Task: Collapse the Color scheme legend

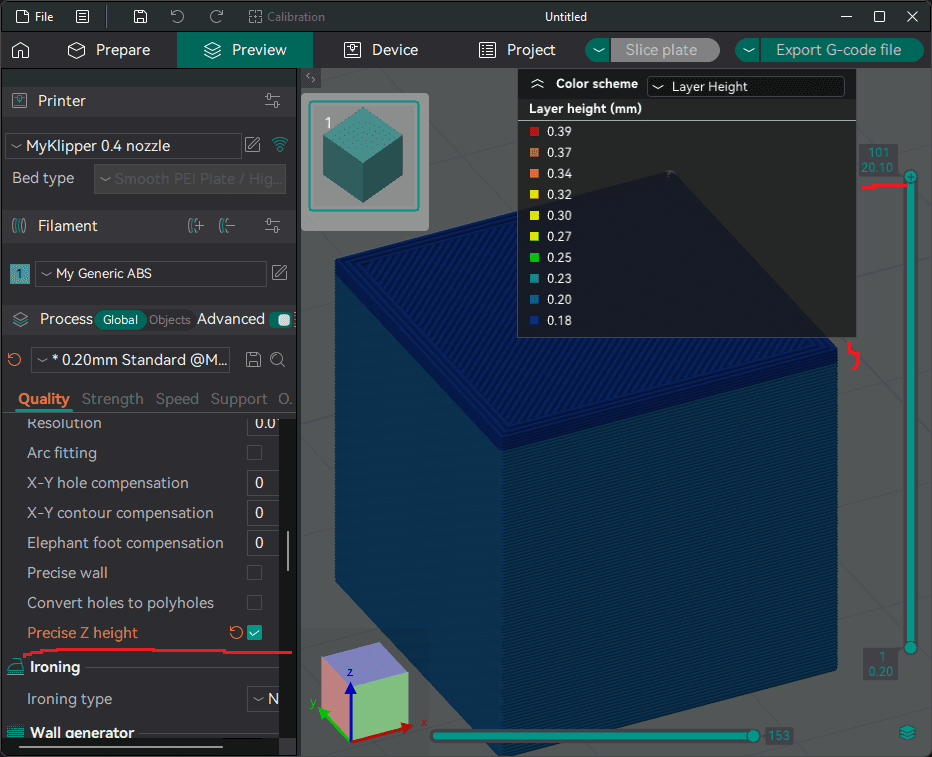Action: [537, 84]
